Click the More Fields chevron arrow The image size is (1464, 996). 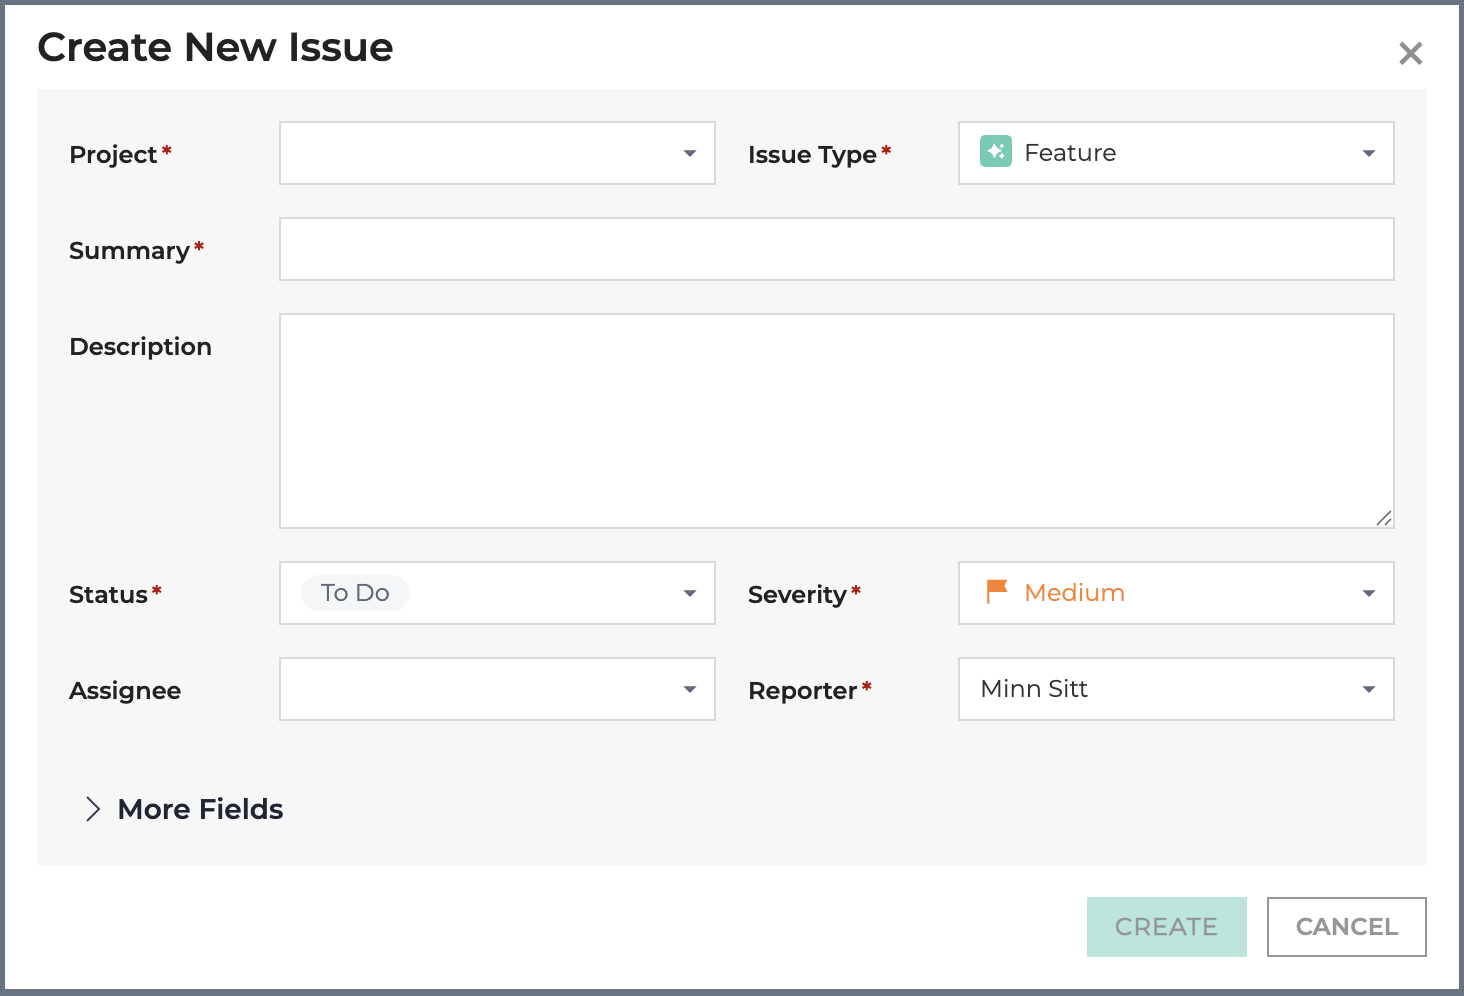pyautogui.click(x=93, y=809)
